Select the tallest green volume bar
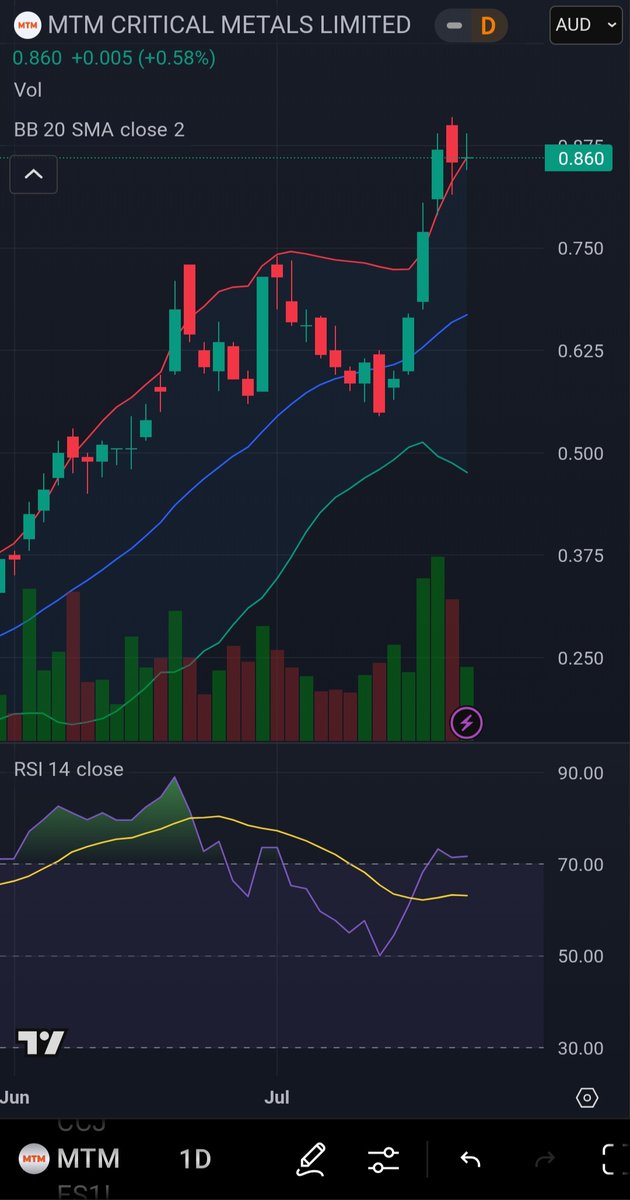This screenshot has width=630, height=1200. [437, 649]
